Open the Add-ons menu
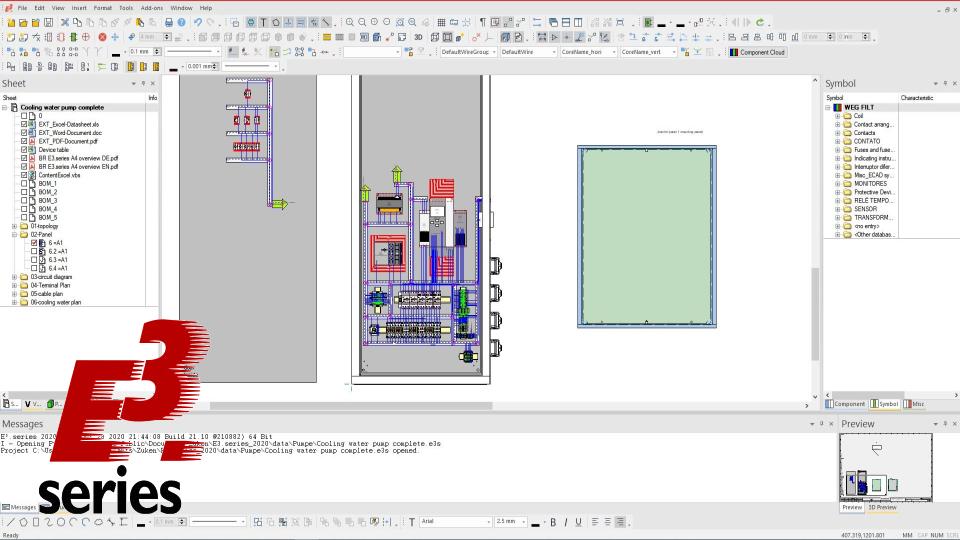The height and width of the screenshot is (540, 960). click(152, 8)
